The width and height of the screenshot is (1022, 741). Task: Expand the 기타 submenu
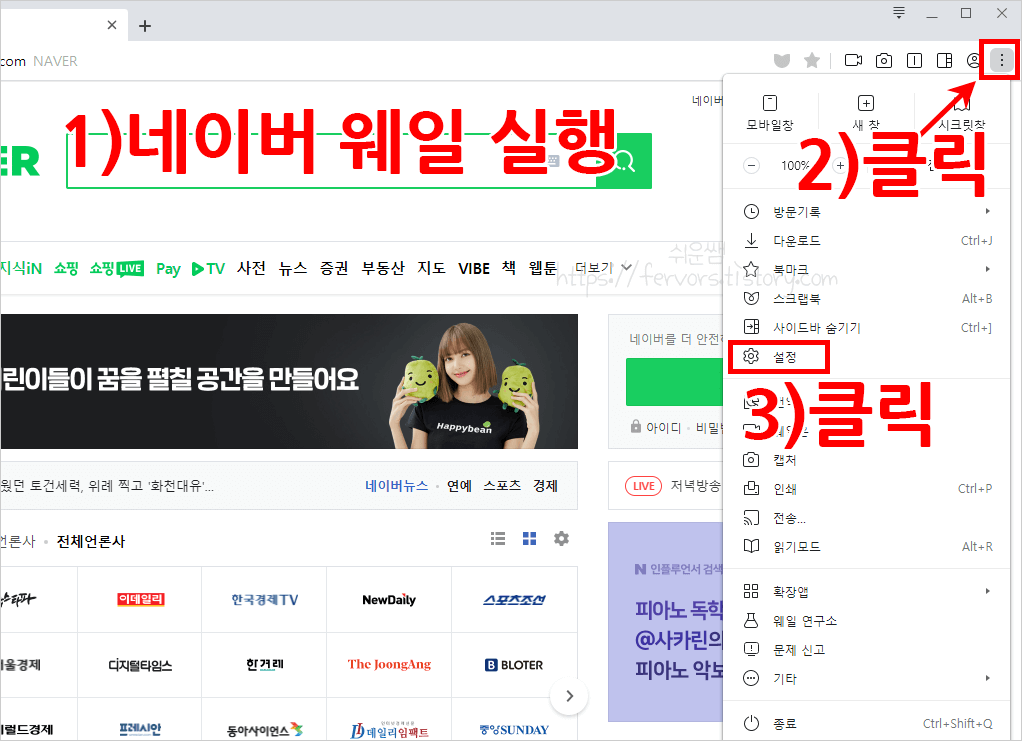(x=867, y=678)
